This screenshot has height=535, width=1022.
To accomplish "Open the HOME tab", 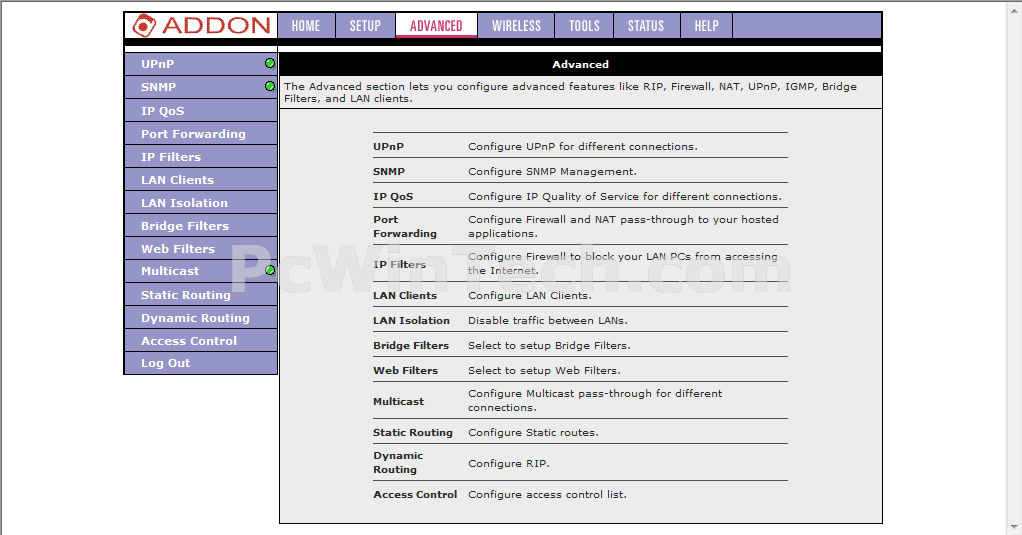I will tap(306, 25).
